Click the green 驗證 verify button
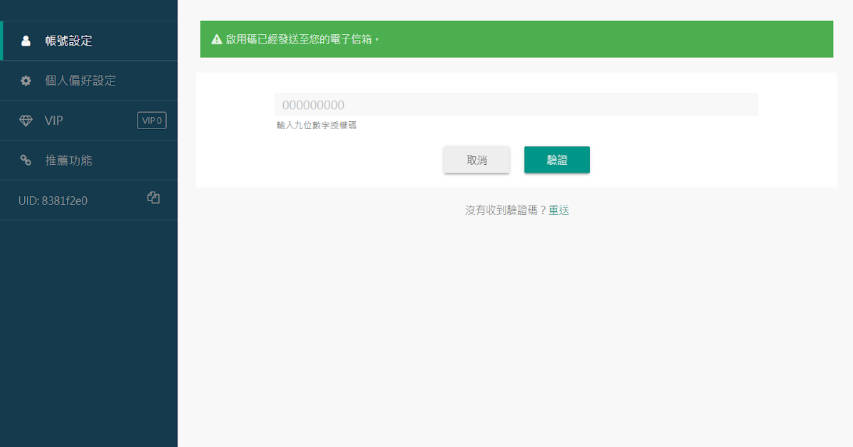This screenshot has width=853, height=447. pos(557,160)
